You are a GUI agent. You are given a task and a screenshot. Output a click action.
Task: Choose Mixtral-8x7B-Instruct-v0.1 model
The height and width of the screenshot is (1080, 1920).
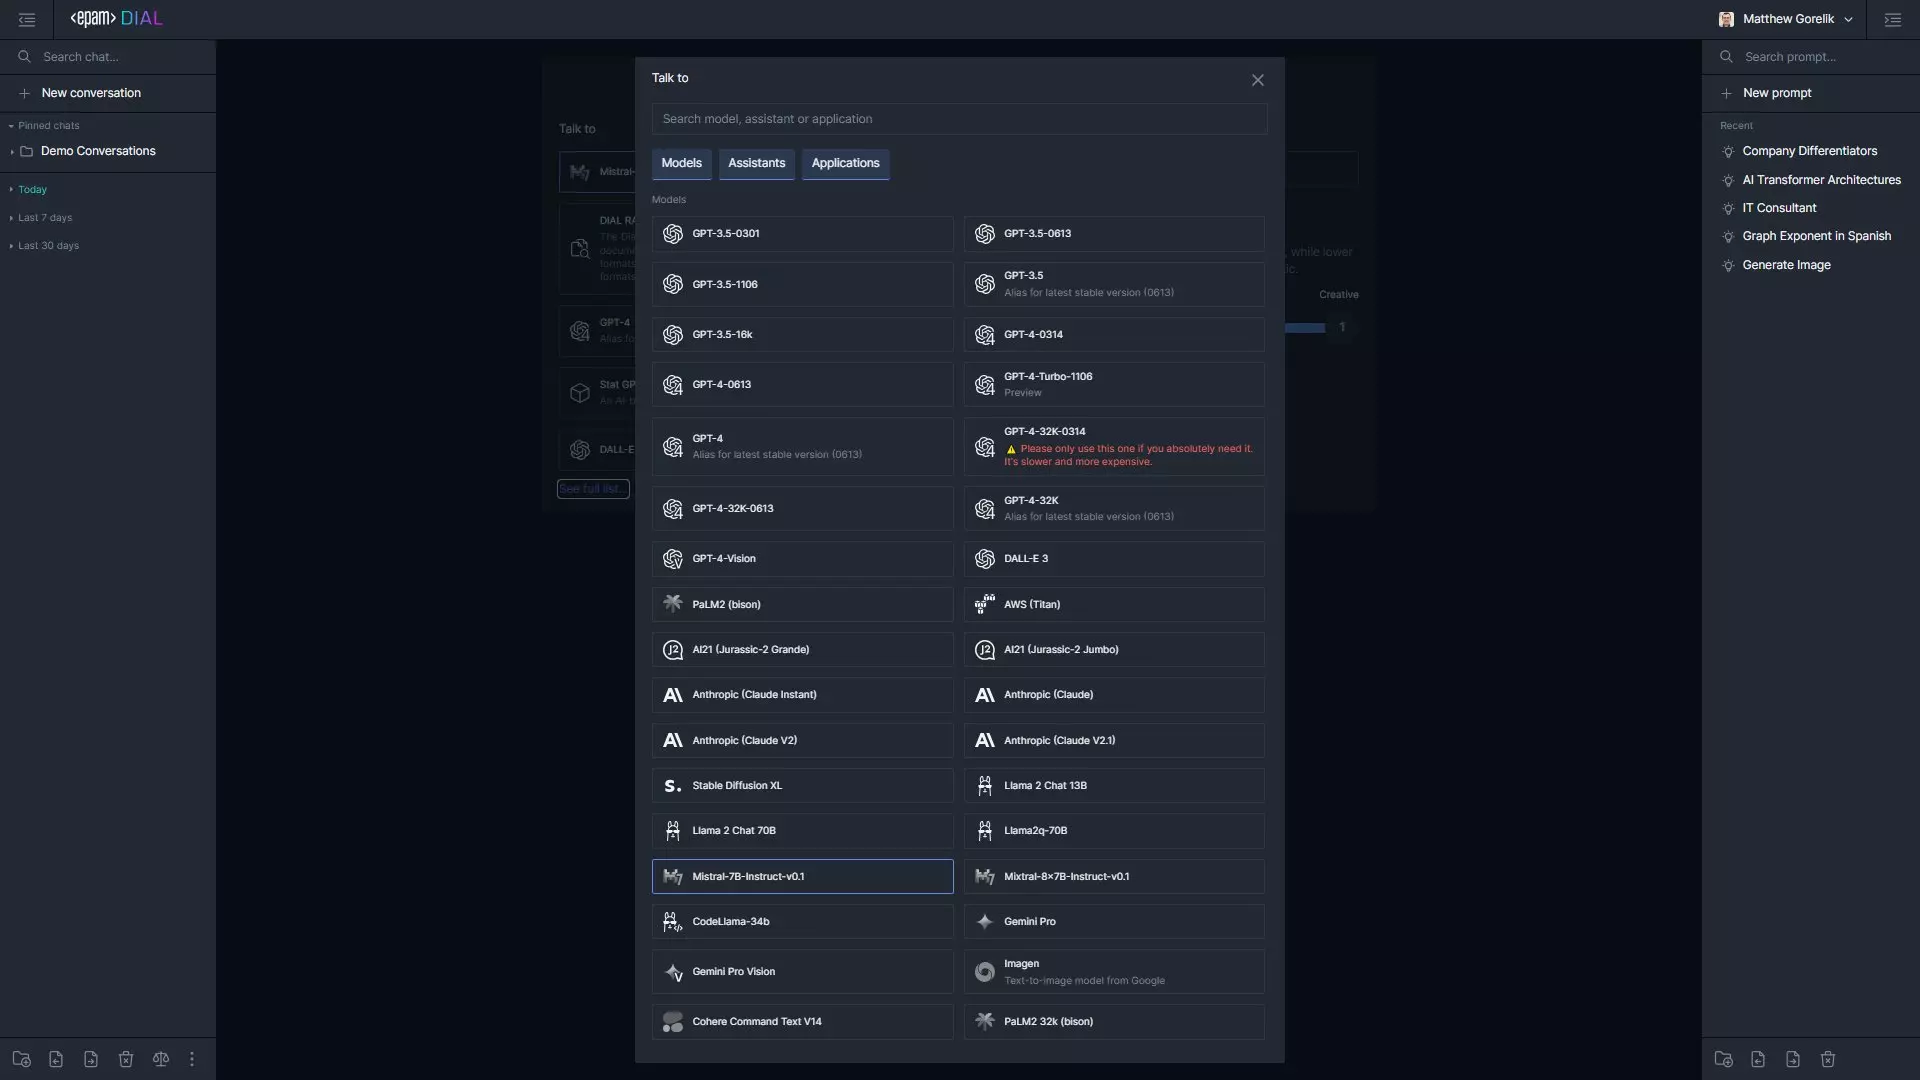point(1114,877)
